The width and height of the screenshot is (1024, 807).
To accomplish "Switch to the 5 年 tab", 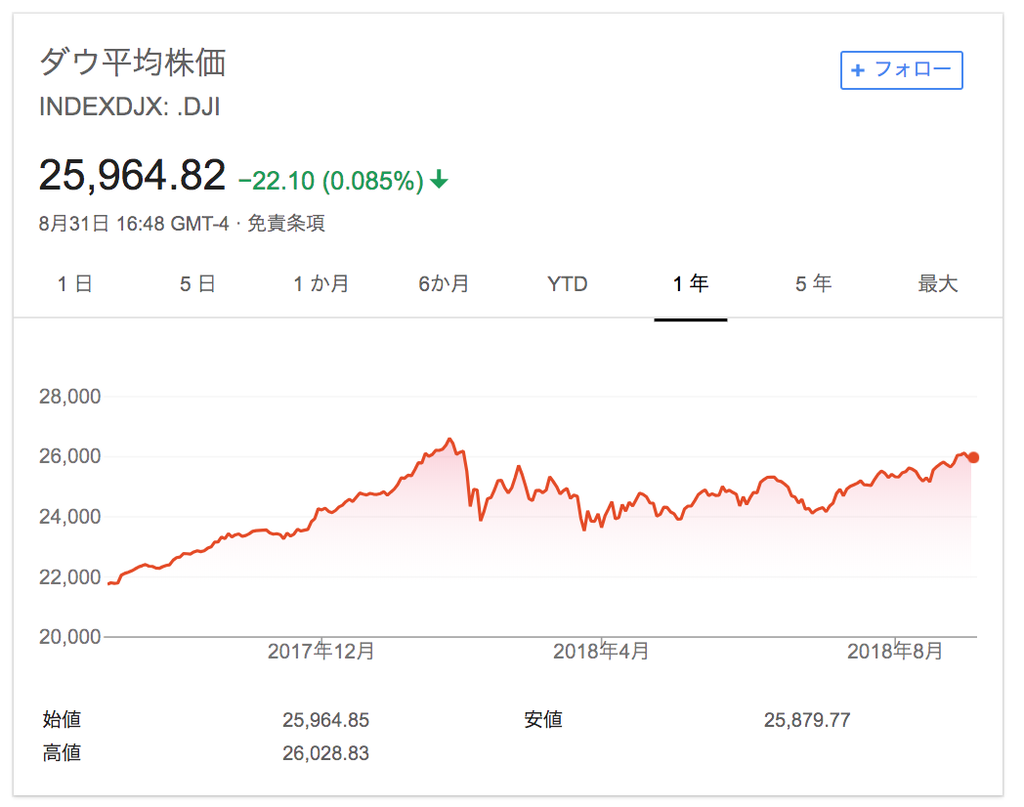I will pyautogui.click(x=813, y=284).
